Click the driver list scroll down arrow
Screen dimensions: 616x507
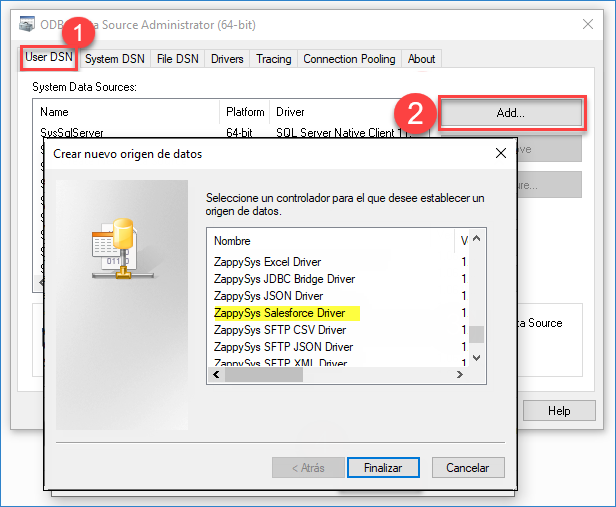[477, 358]
